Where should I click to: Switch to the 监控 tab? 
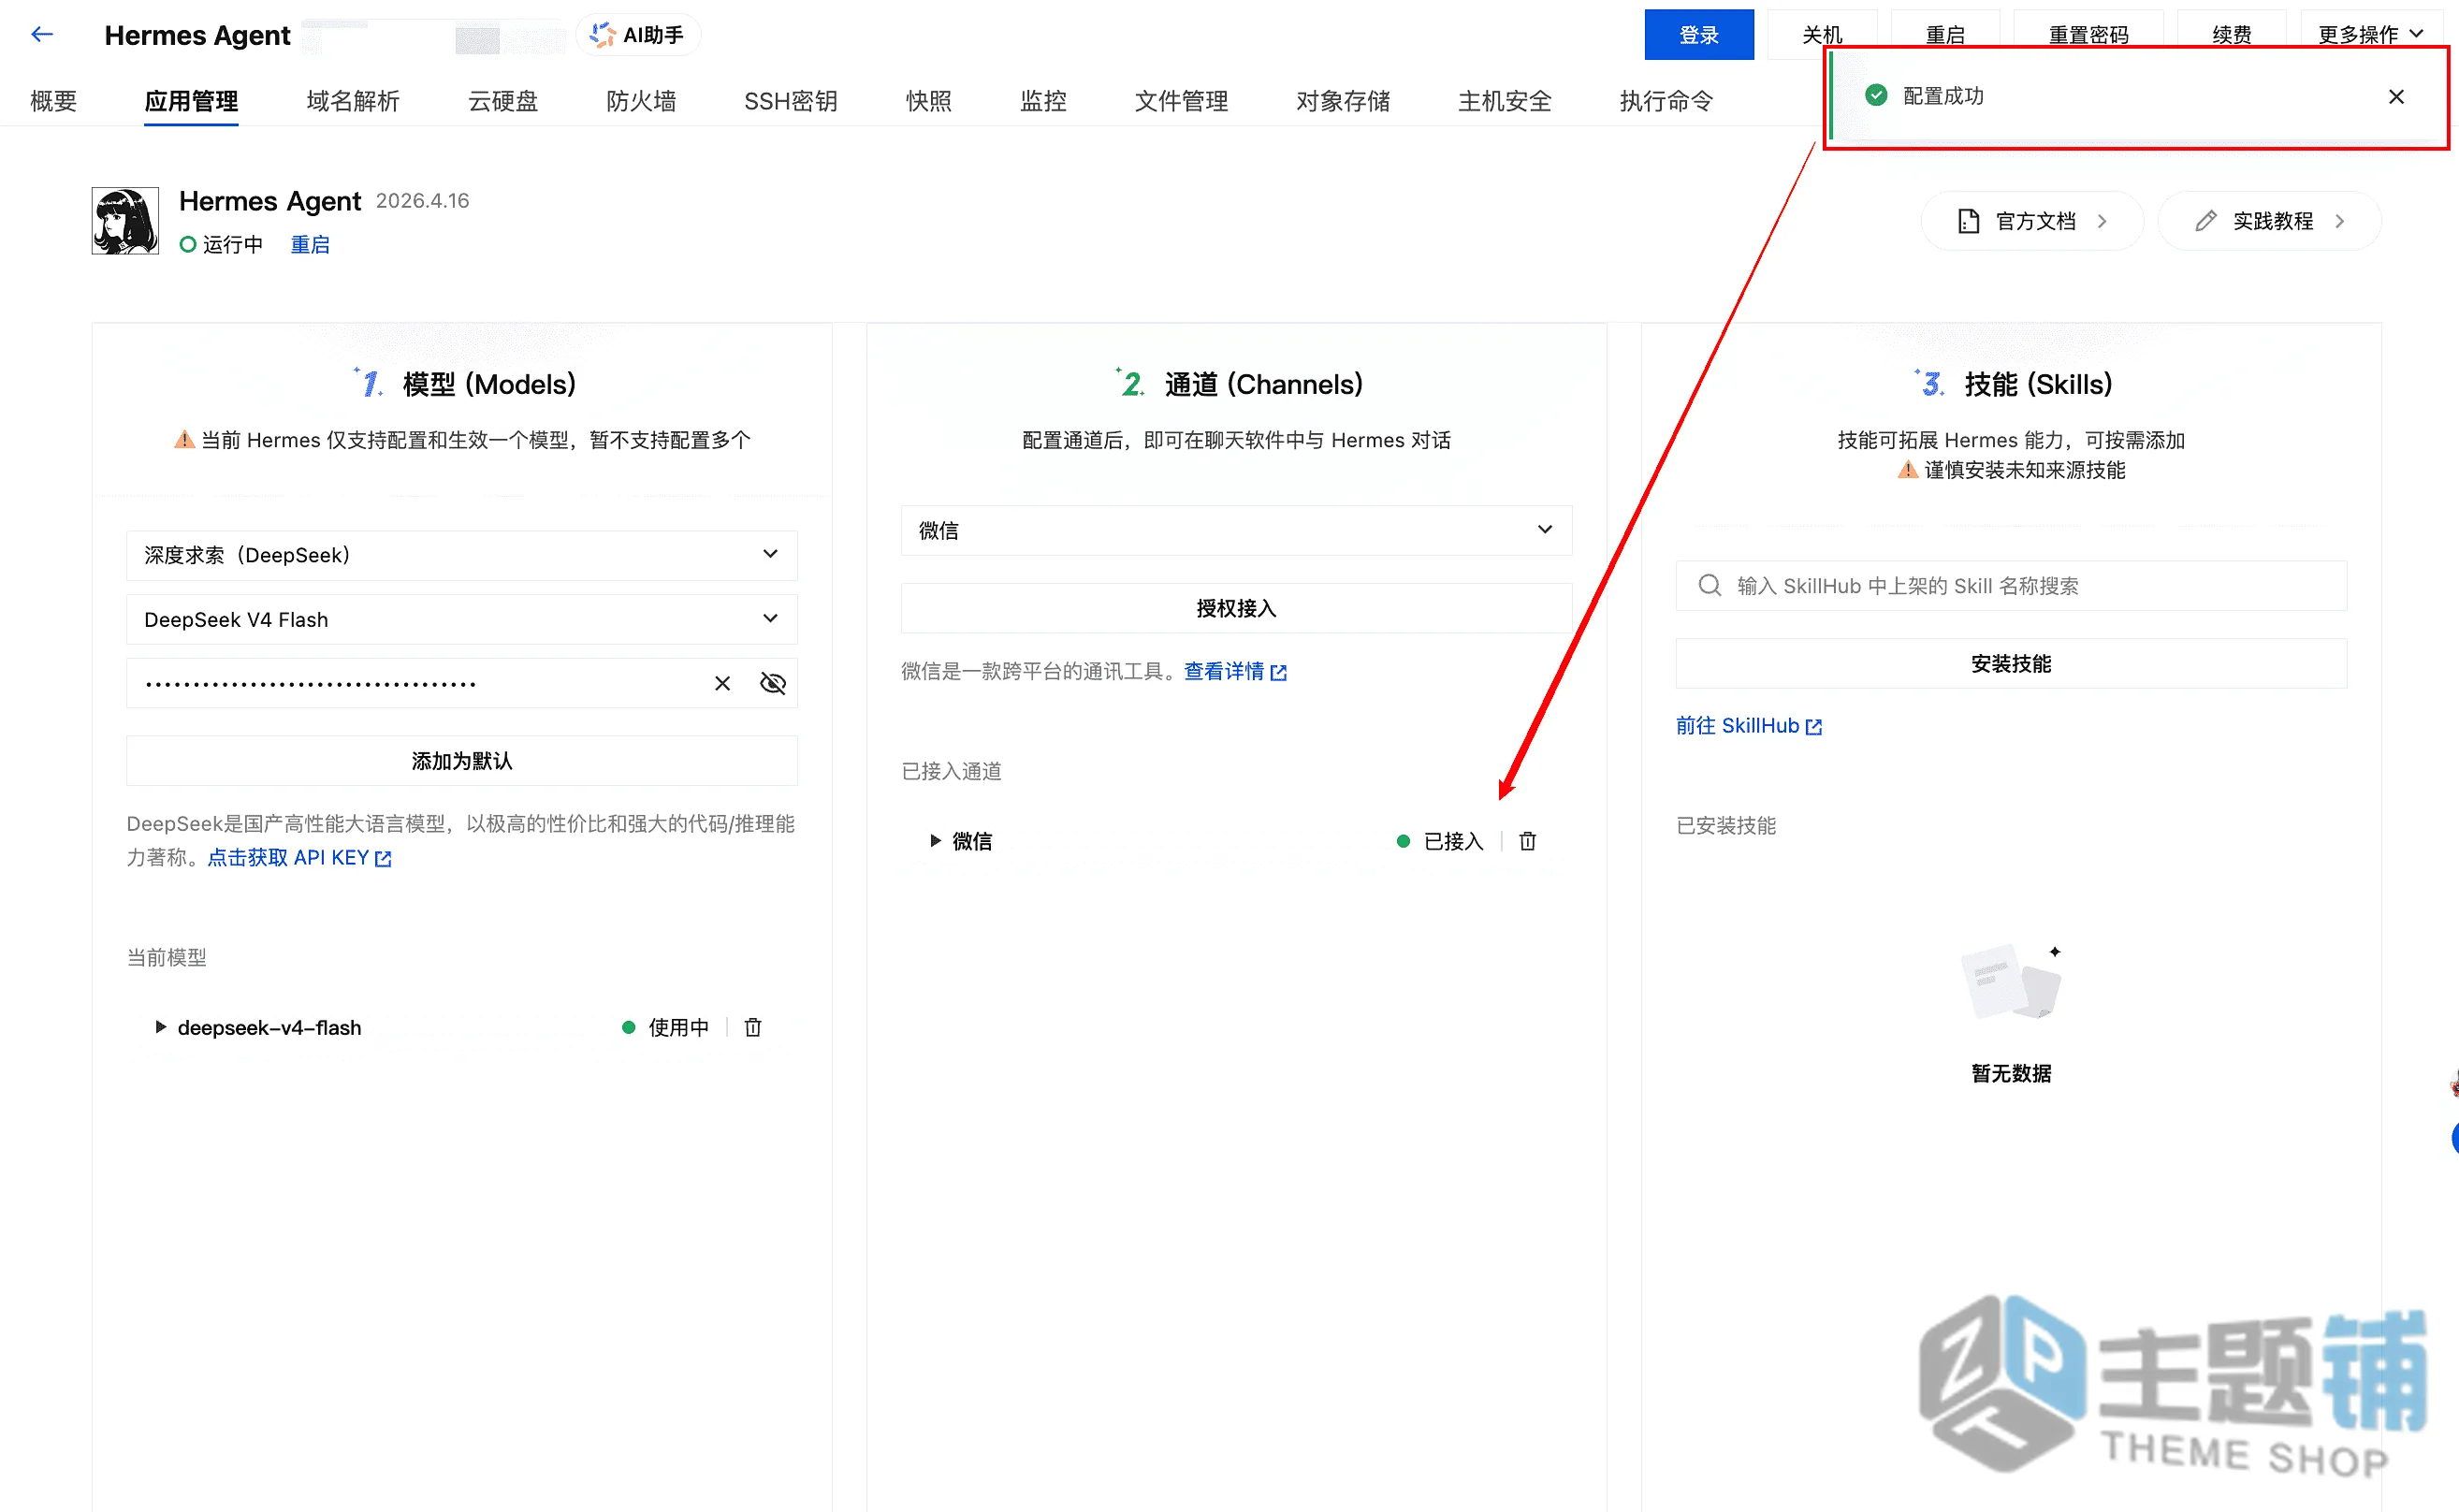1043,101
